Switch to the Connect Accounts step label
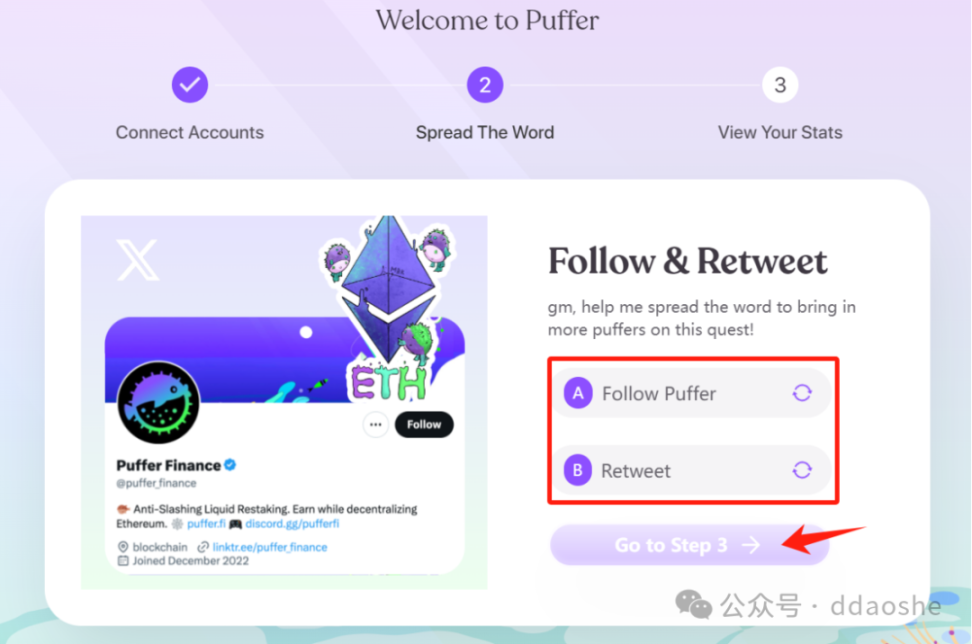 190,133
